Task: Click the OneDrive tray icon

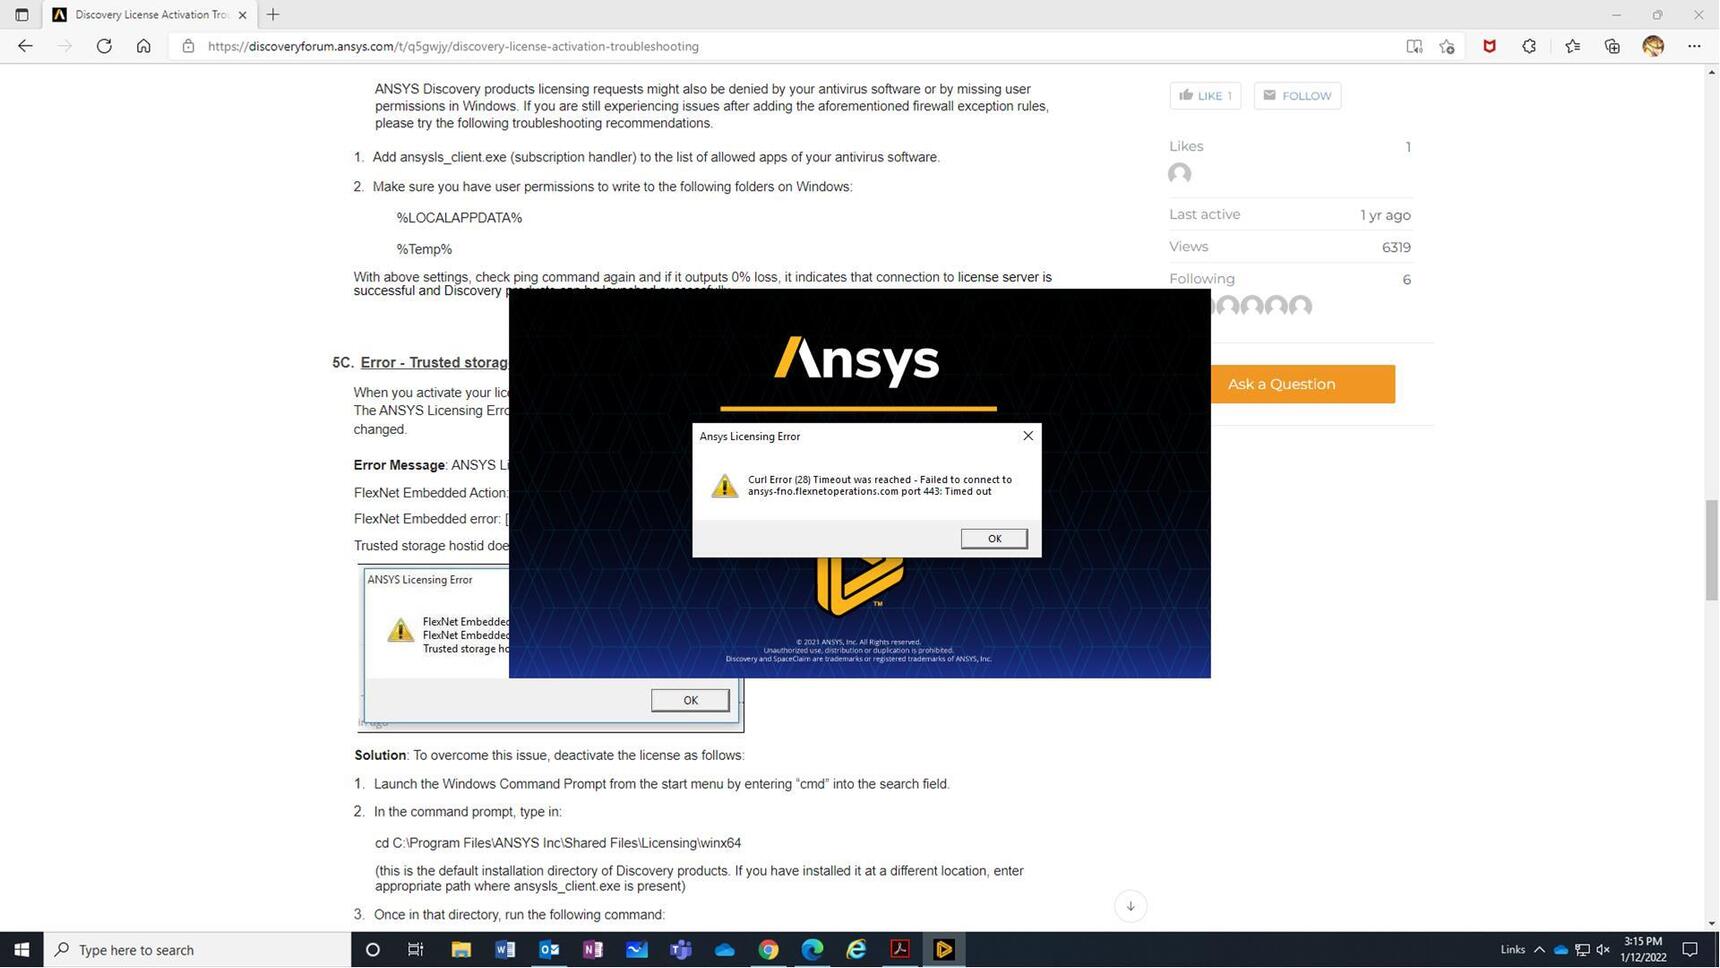Action: pyautogui.click(x=1560, y=950)
